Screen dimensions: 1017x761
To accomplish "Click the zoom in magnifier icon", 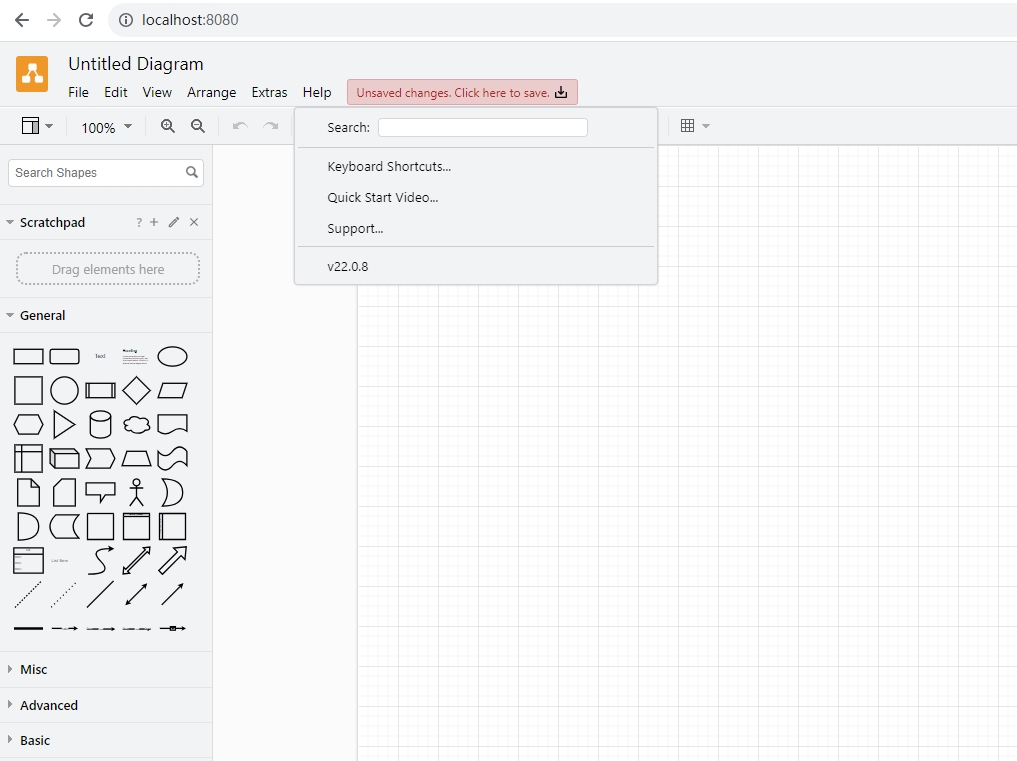I will coord(168,126).
